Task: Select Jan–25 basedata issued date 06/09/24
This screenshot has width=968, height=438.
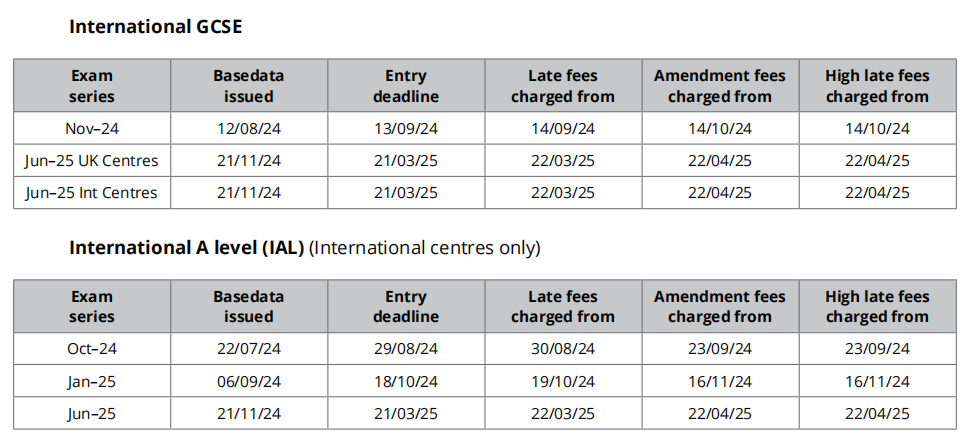Action: point(249,382)
